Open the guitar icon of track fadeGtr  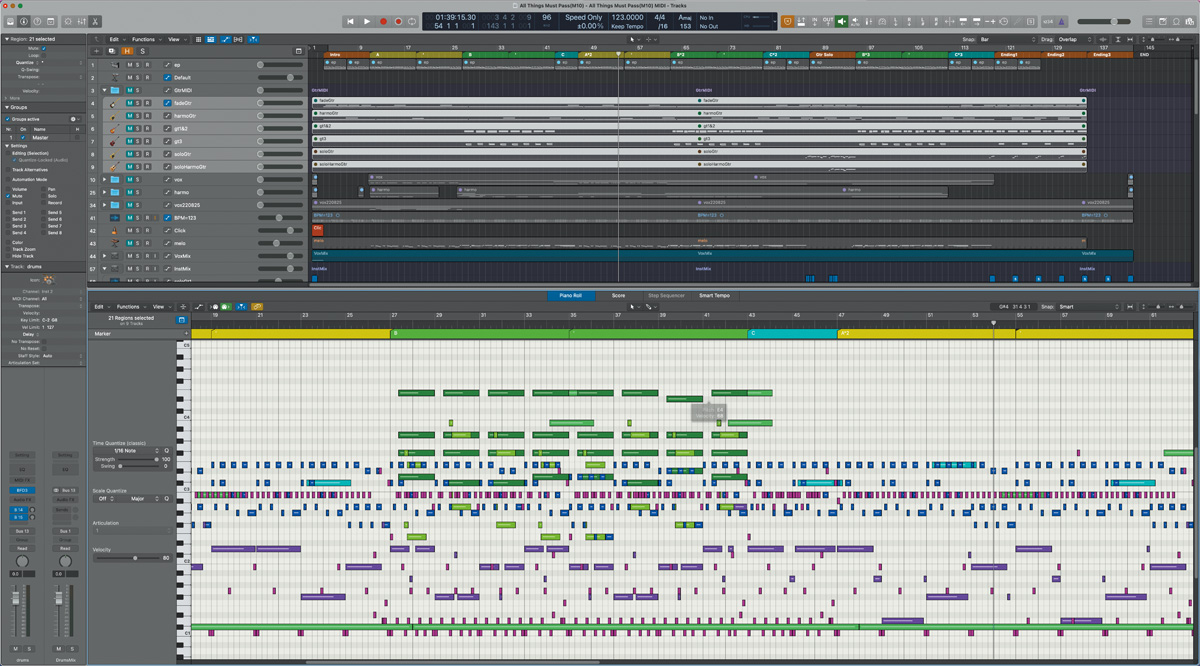(114, 103)
